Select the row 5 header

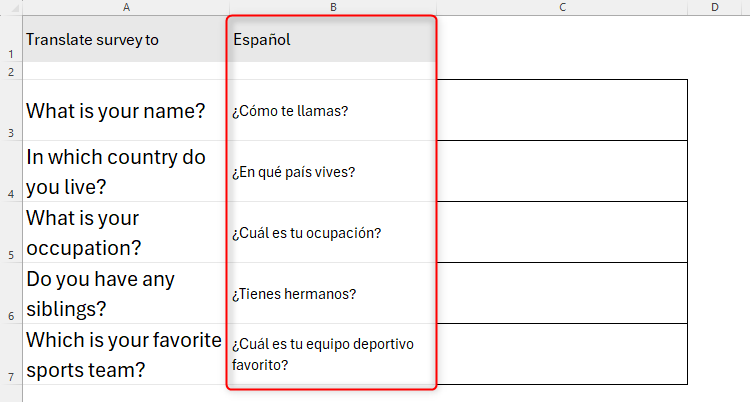pyautogui.click(x=10, y=233)
